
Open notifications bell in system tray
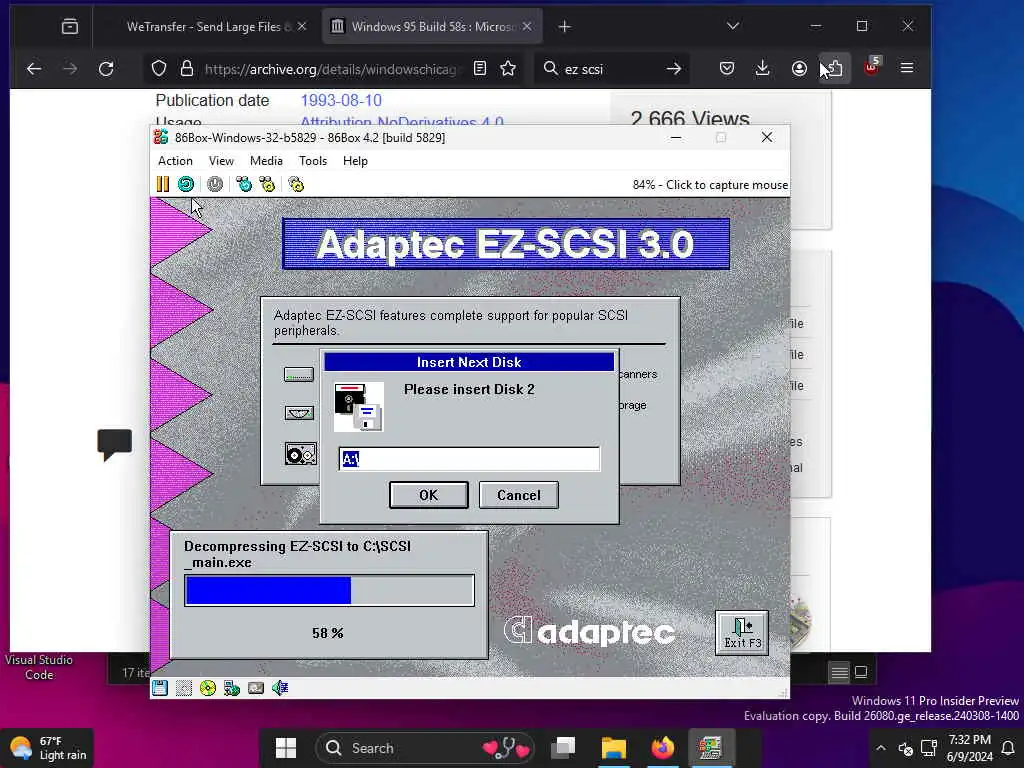1008,748
